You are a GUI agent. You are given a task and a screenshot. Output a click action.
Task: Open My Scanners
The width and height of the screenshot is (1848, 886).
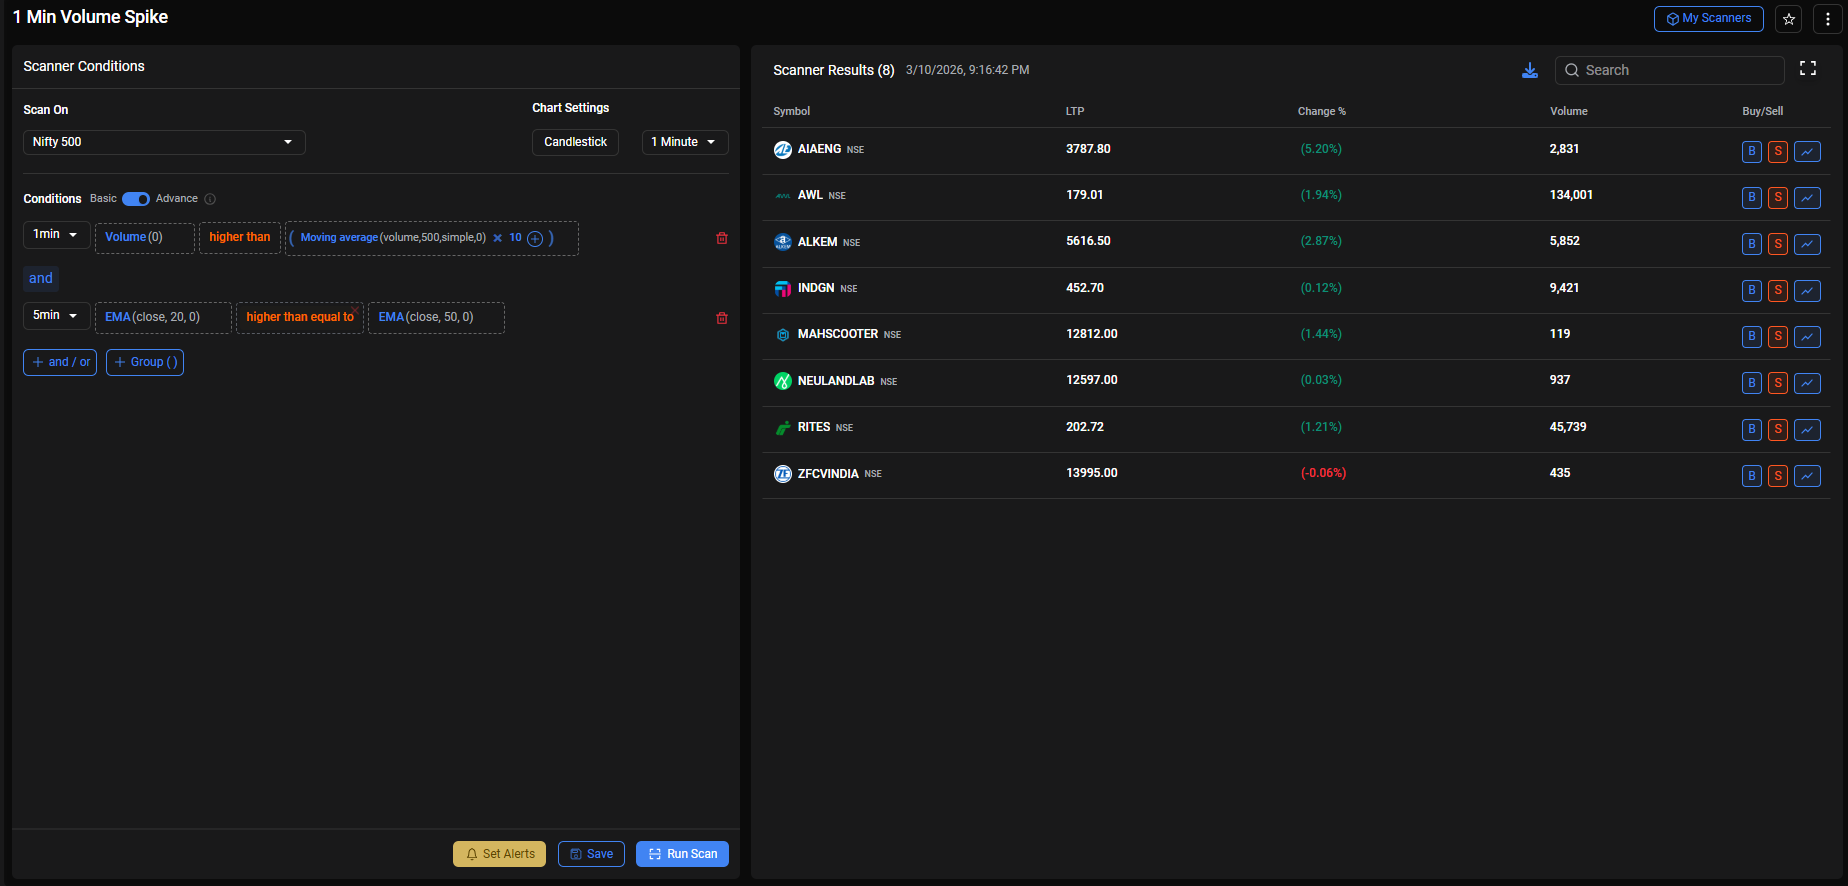[x=1708, y=19]
